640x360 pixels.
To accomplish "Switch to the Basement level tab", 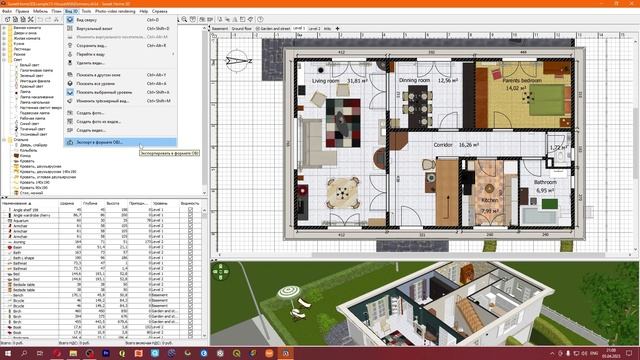I will point(220,29).
